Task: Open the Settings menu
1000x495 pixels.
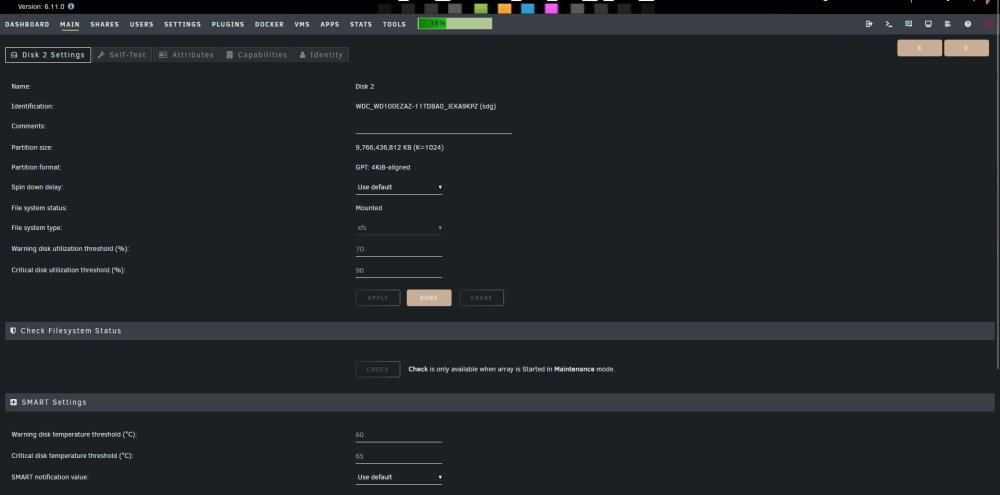Action: coord(182,24)
